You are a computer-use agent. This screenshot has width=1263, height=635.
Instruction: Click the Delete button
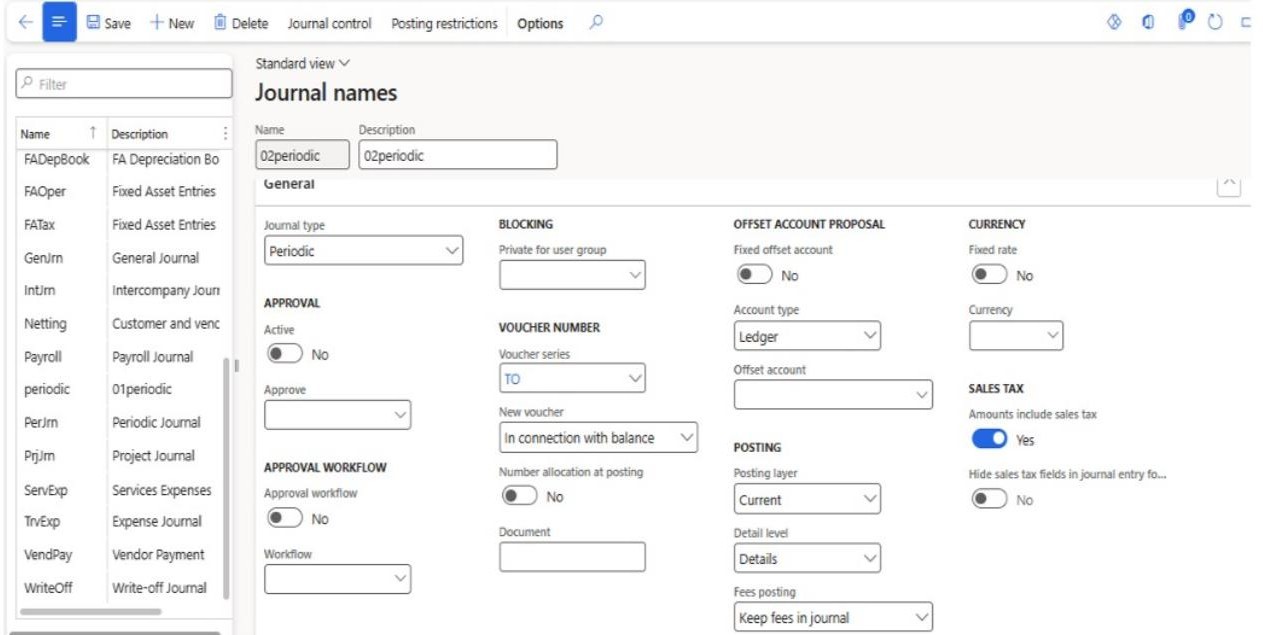coord(241,23)
